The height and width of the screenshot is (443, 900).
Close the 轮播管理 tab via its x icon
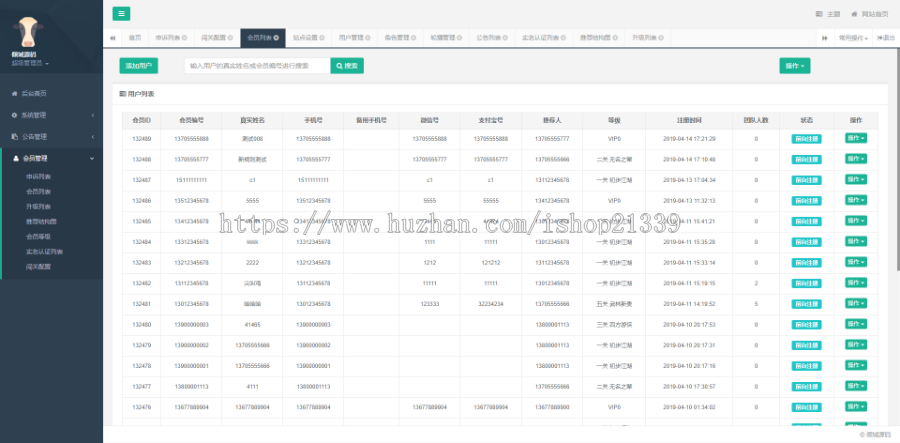tap(460, 38)
